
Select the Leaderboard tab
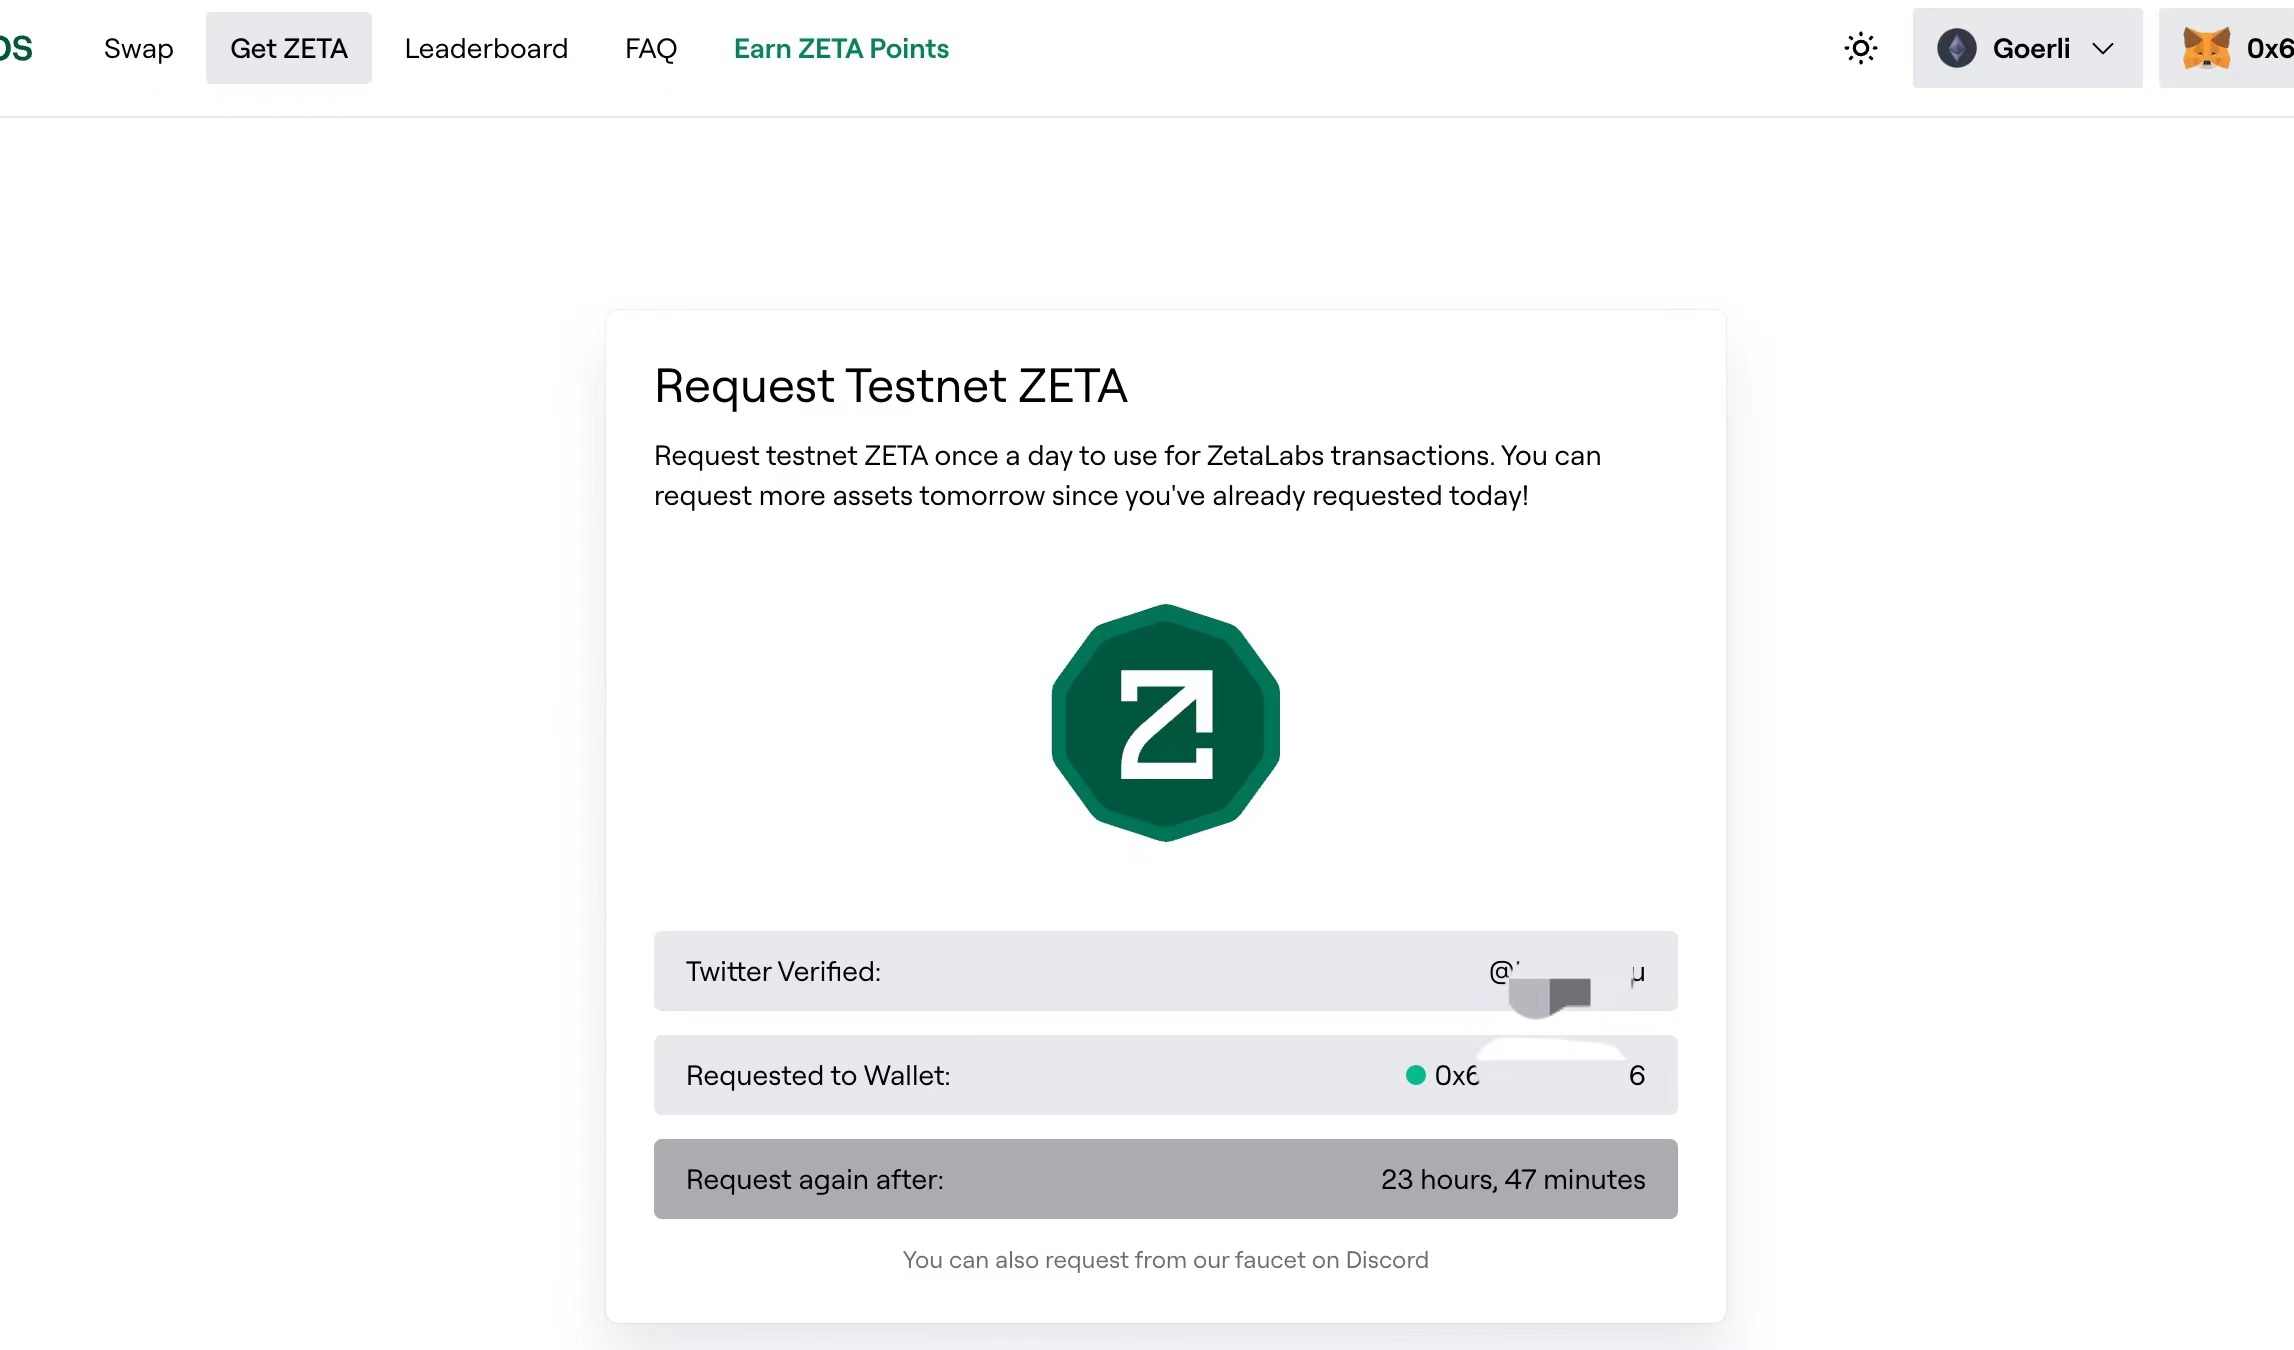[485, 48]
